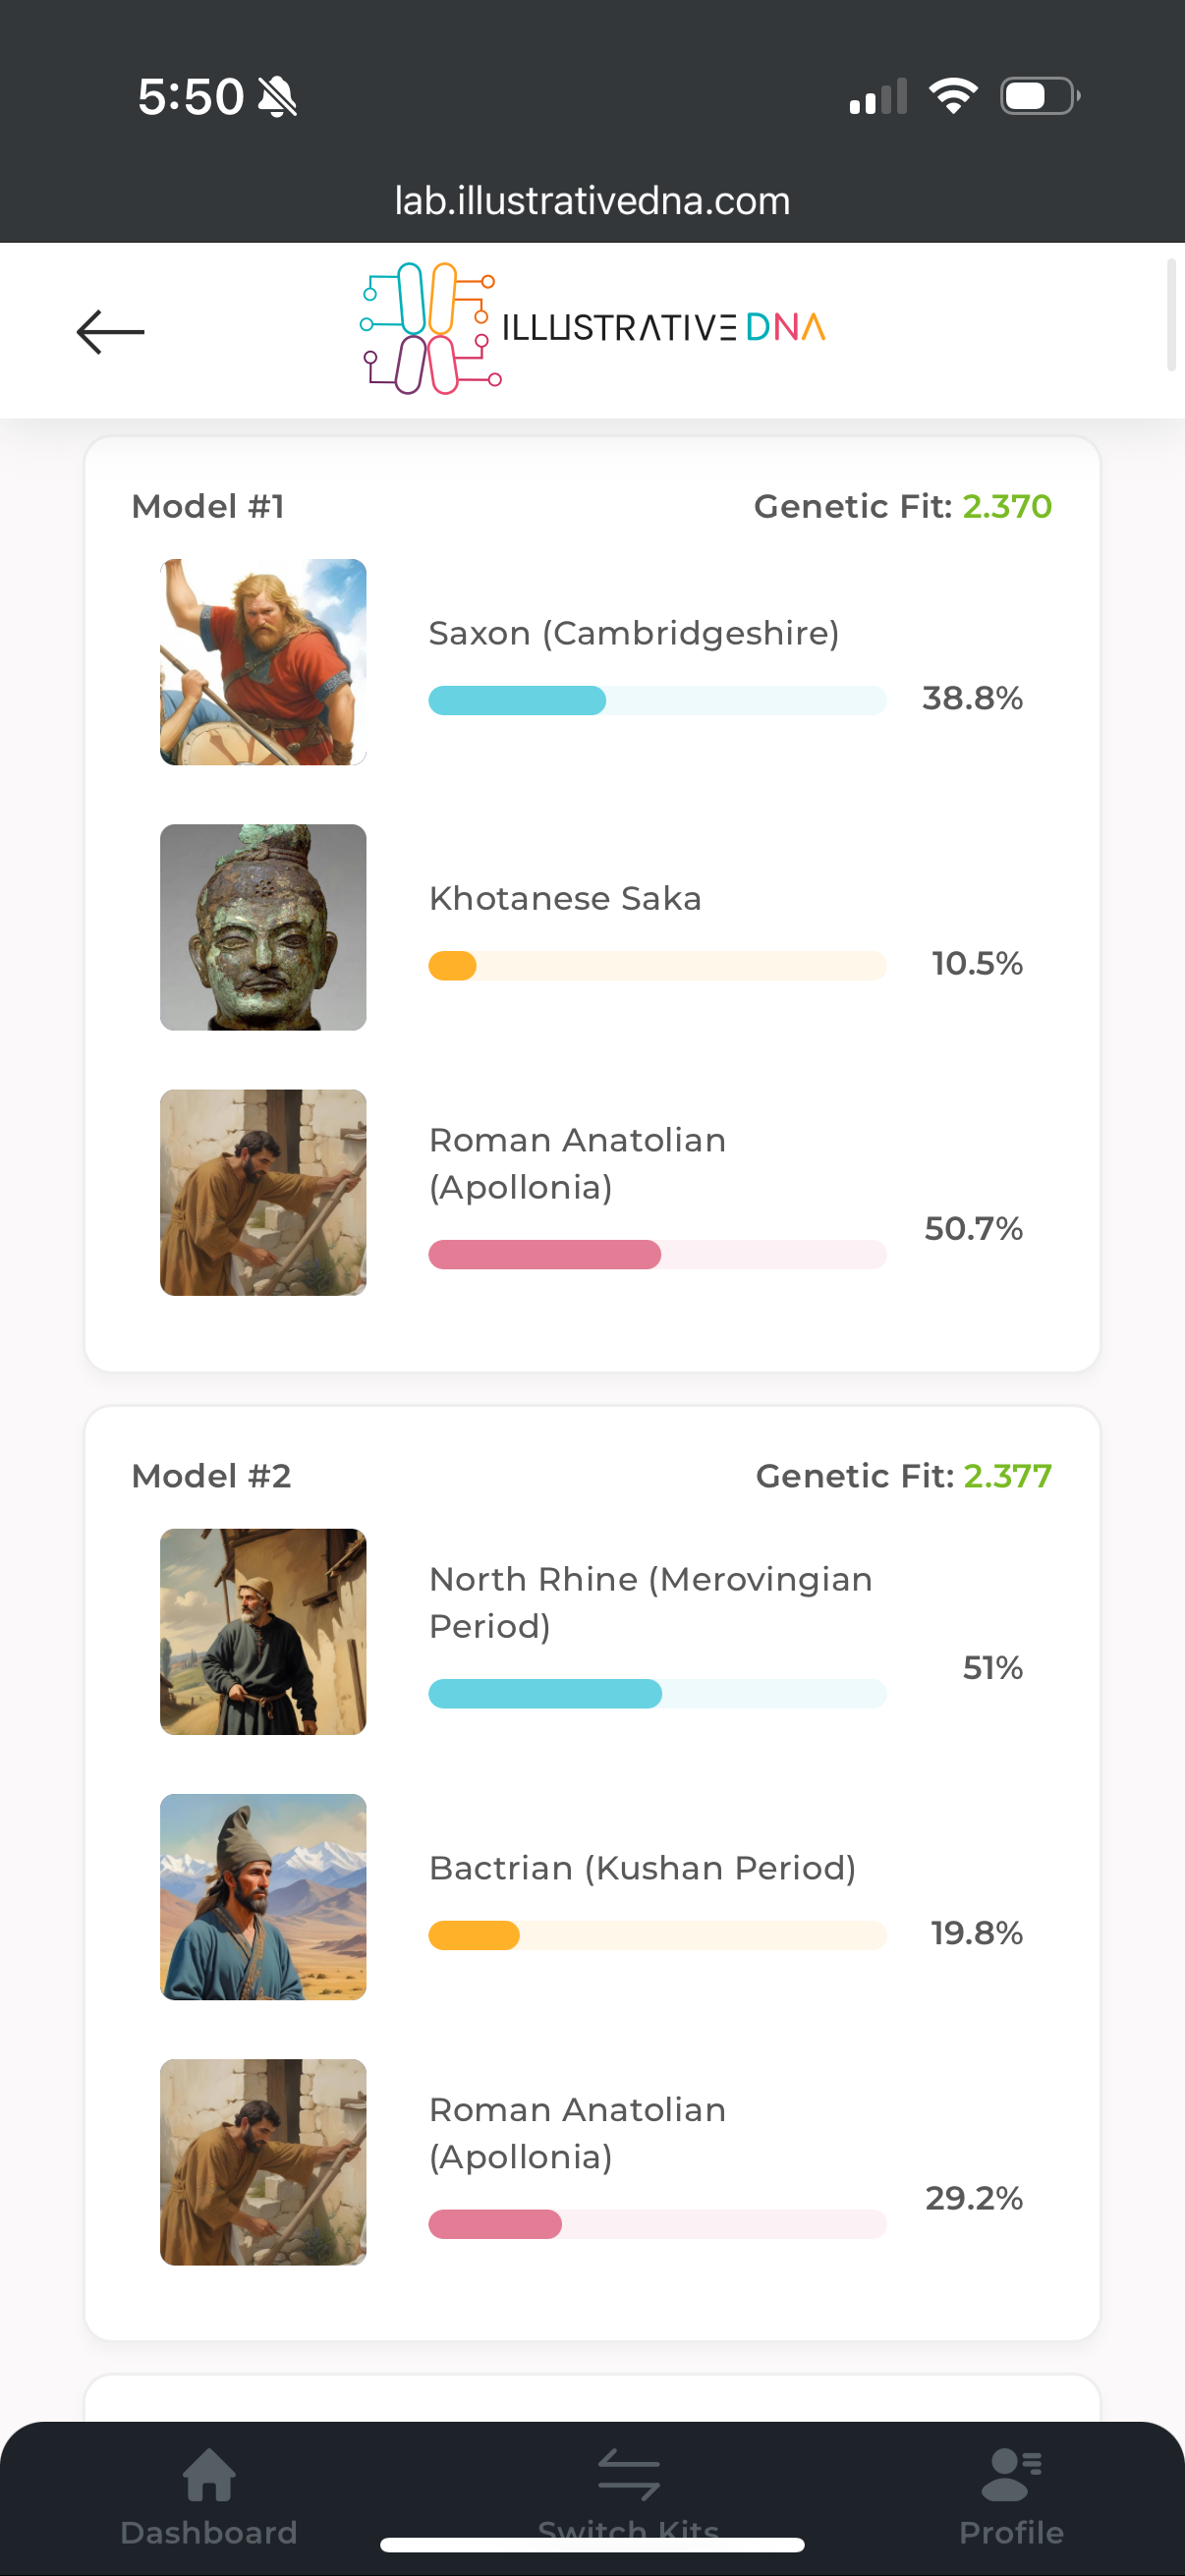
Task: Click the page scrollbar at right edge
Action: (1171, 315)
